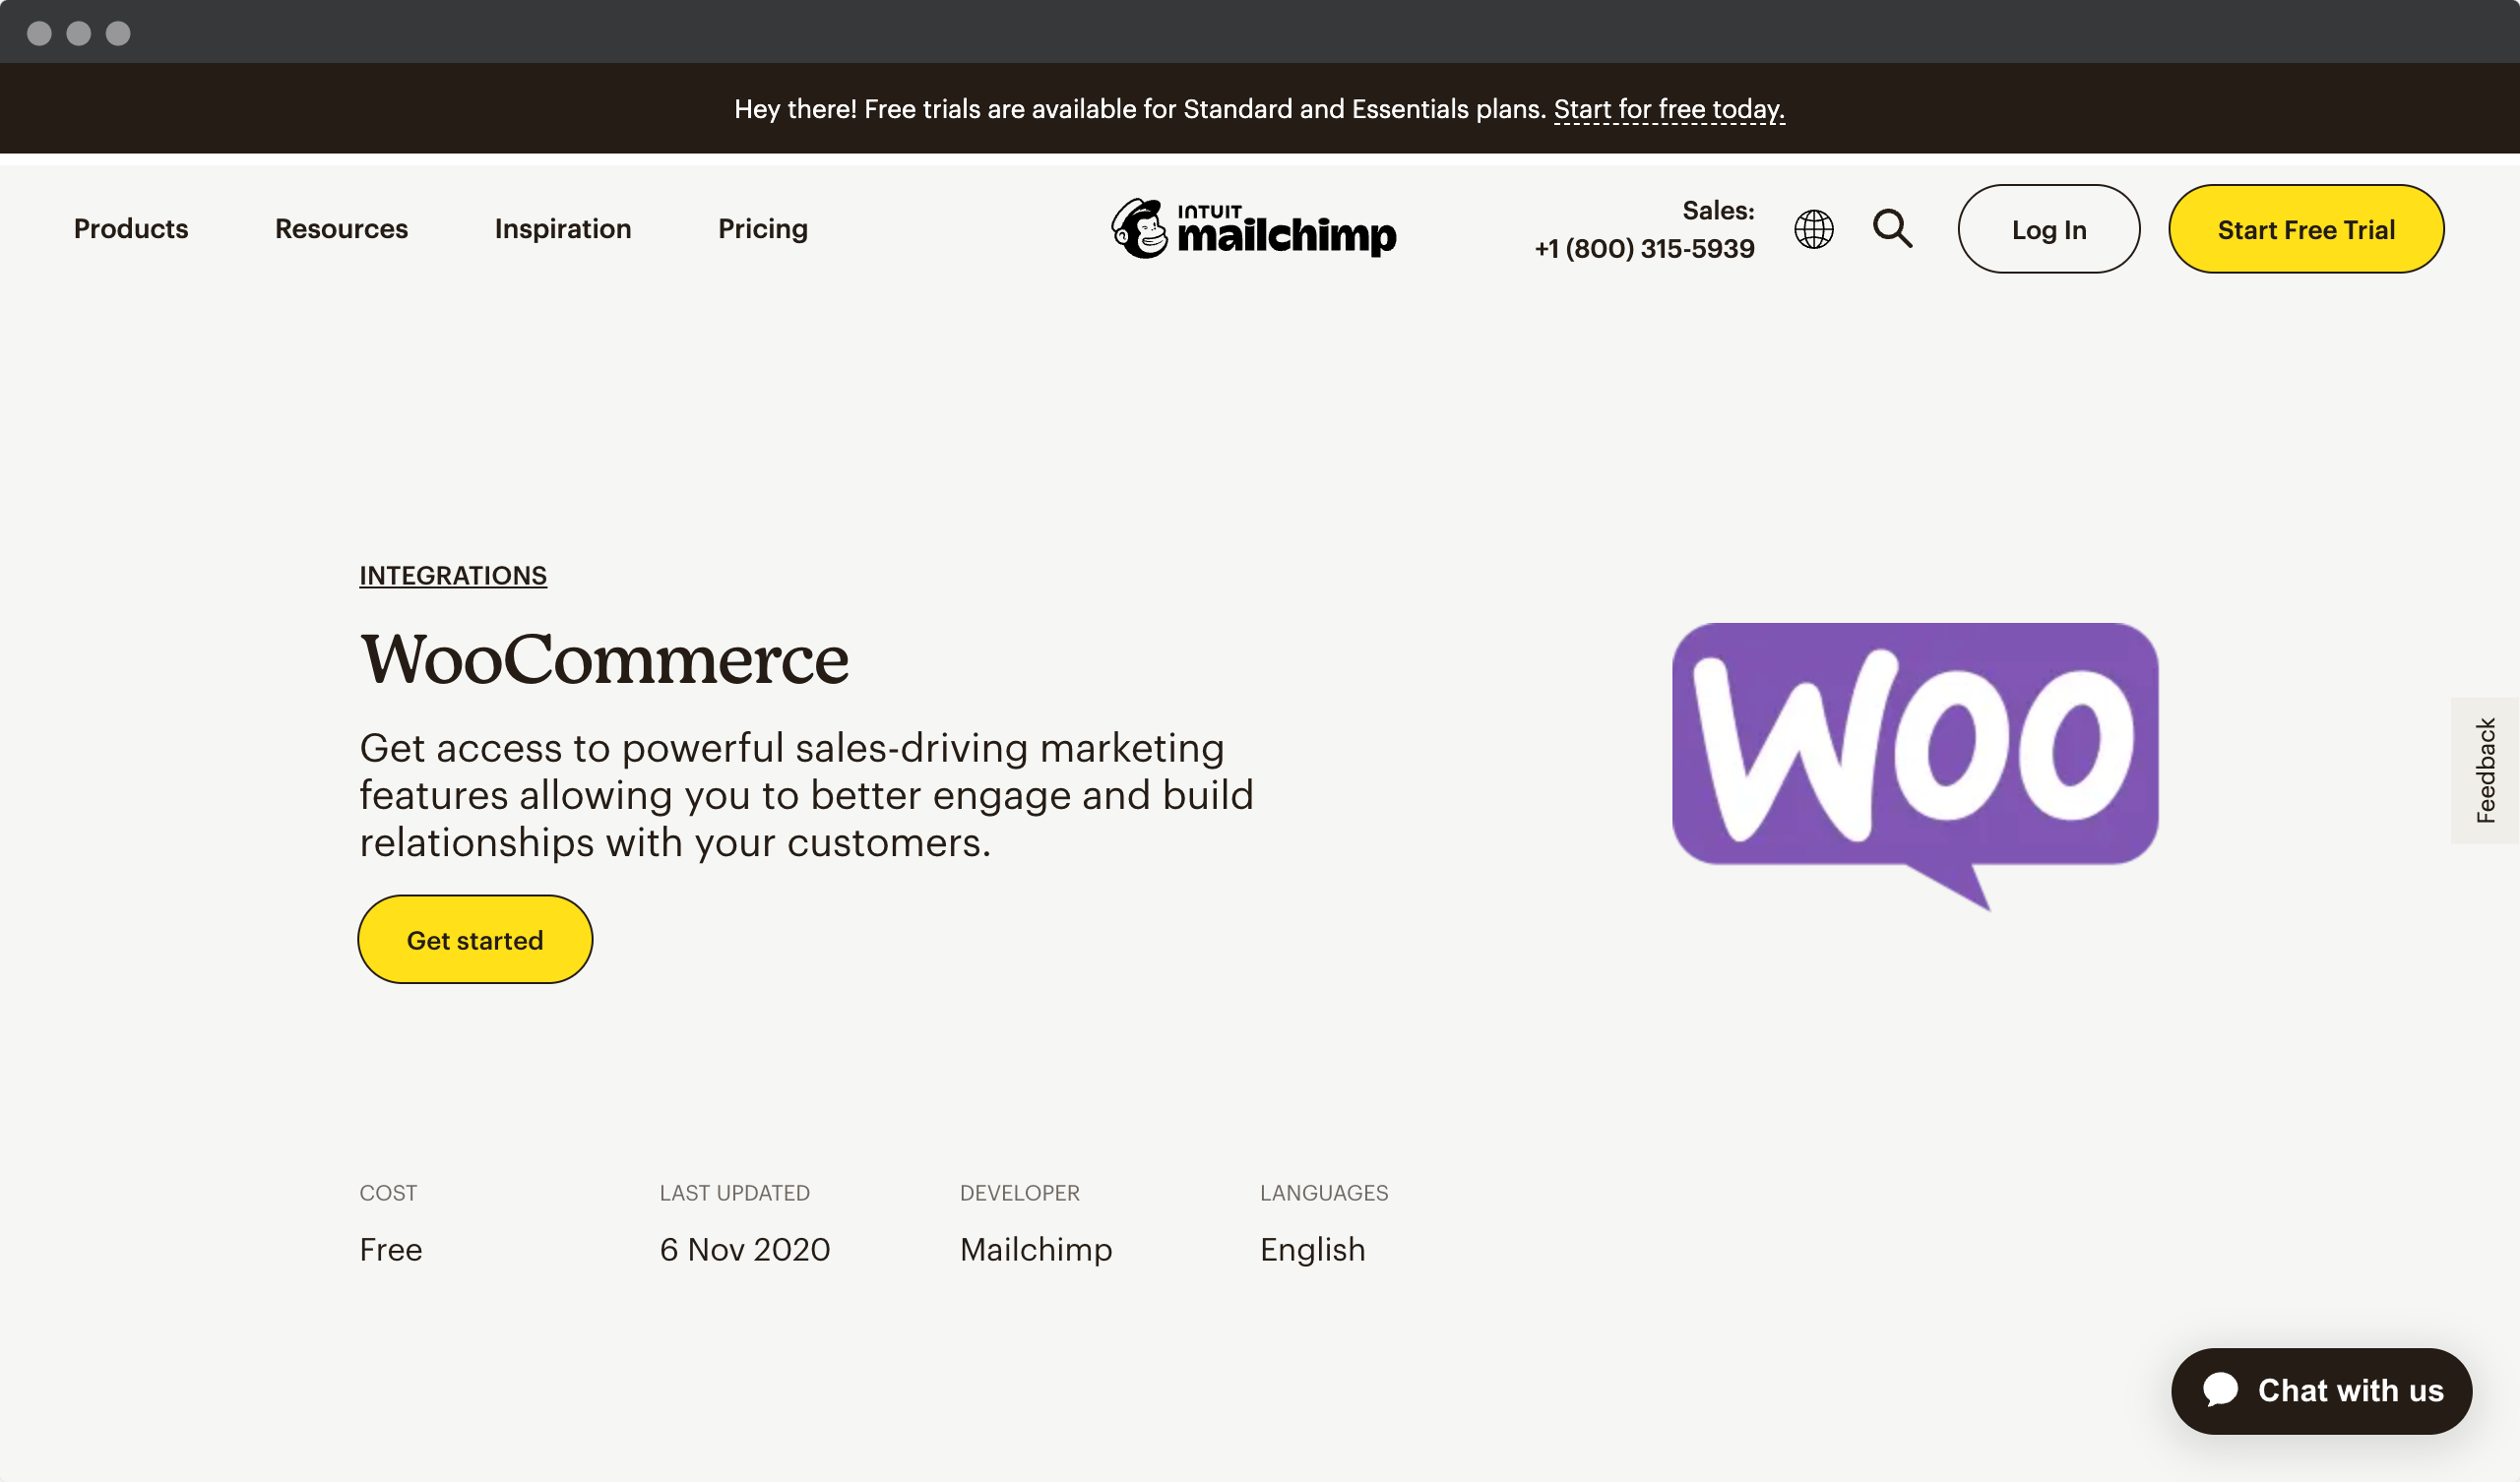Click the 'Start Free Trial' button

(2304, 229)
